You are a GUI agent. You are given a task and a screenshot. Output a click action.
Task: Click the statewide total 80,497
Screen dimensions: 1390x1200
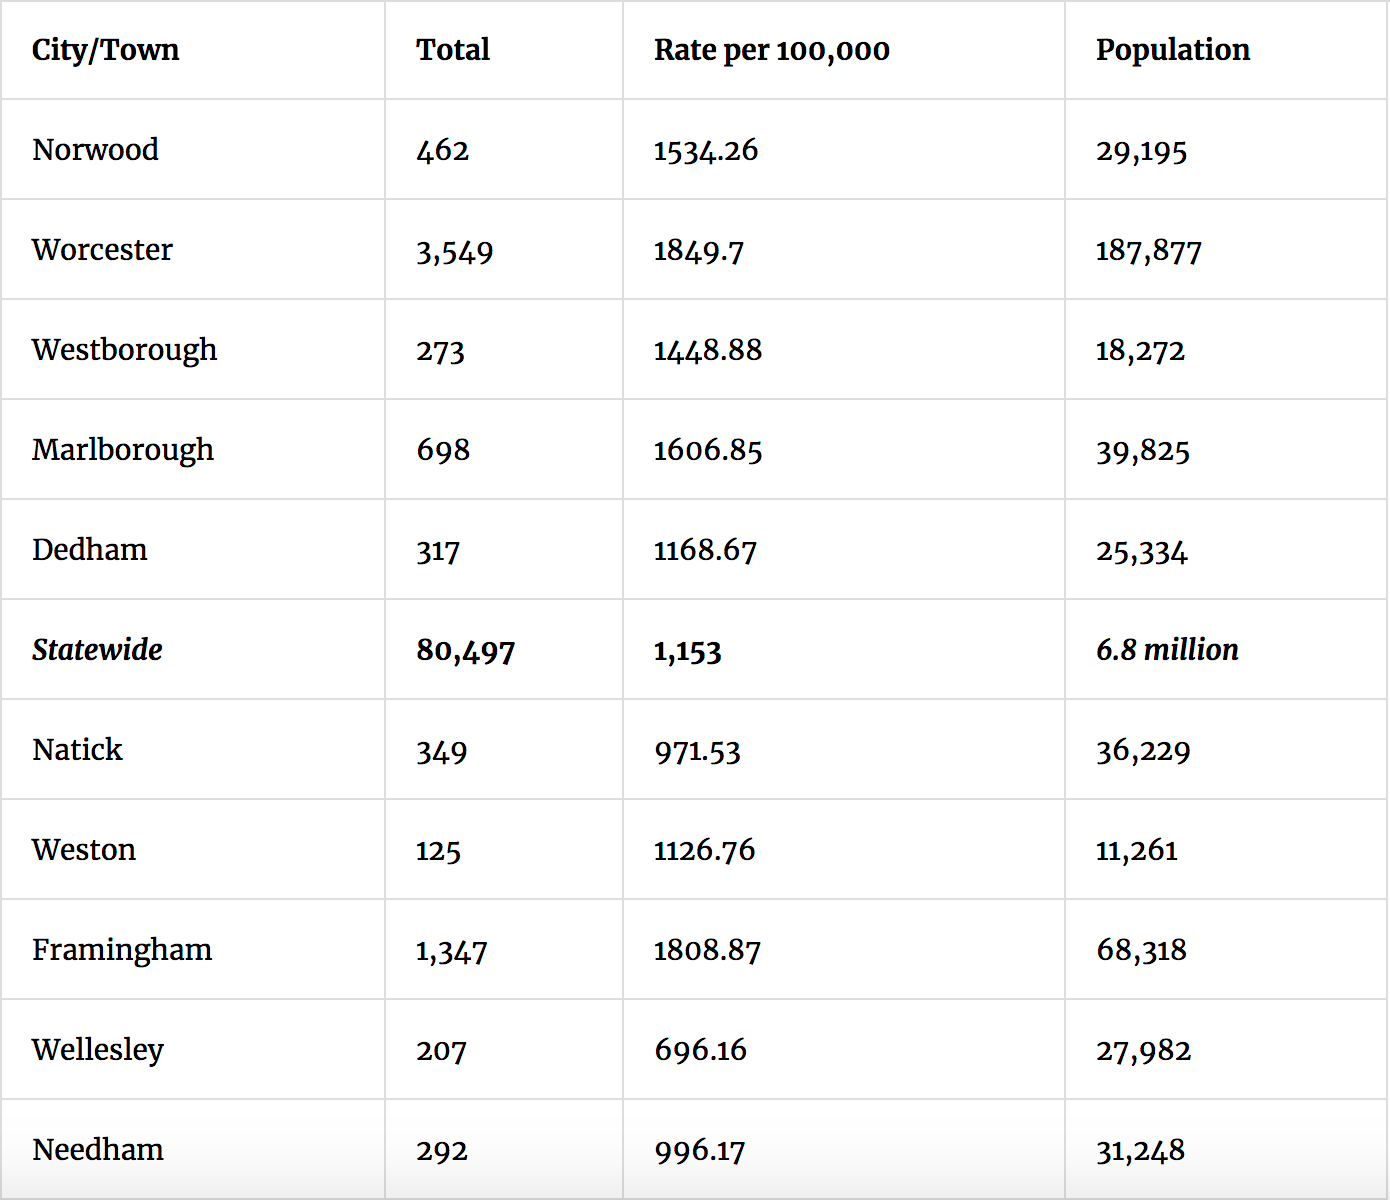(x=465, y=651)
